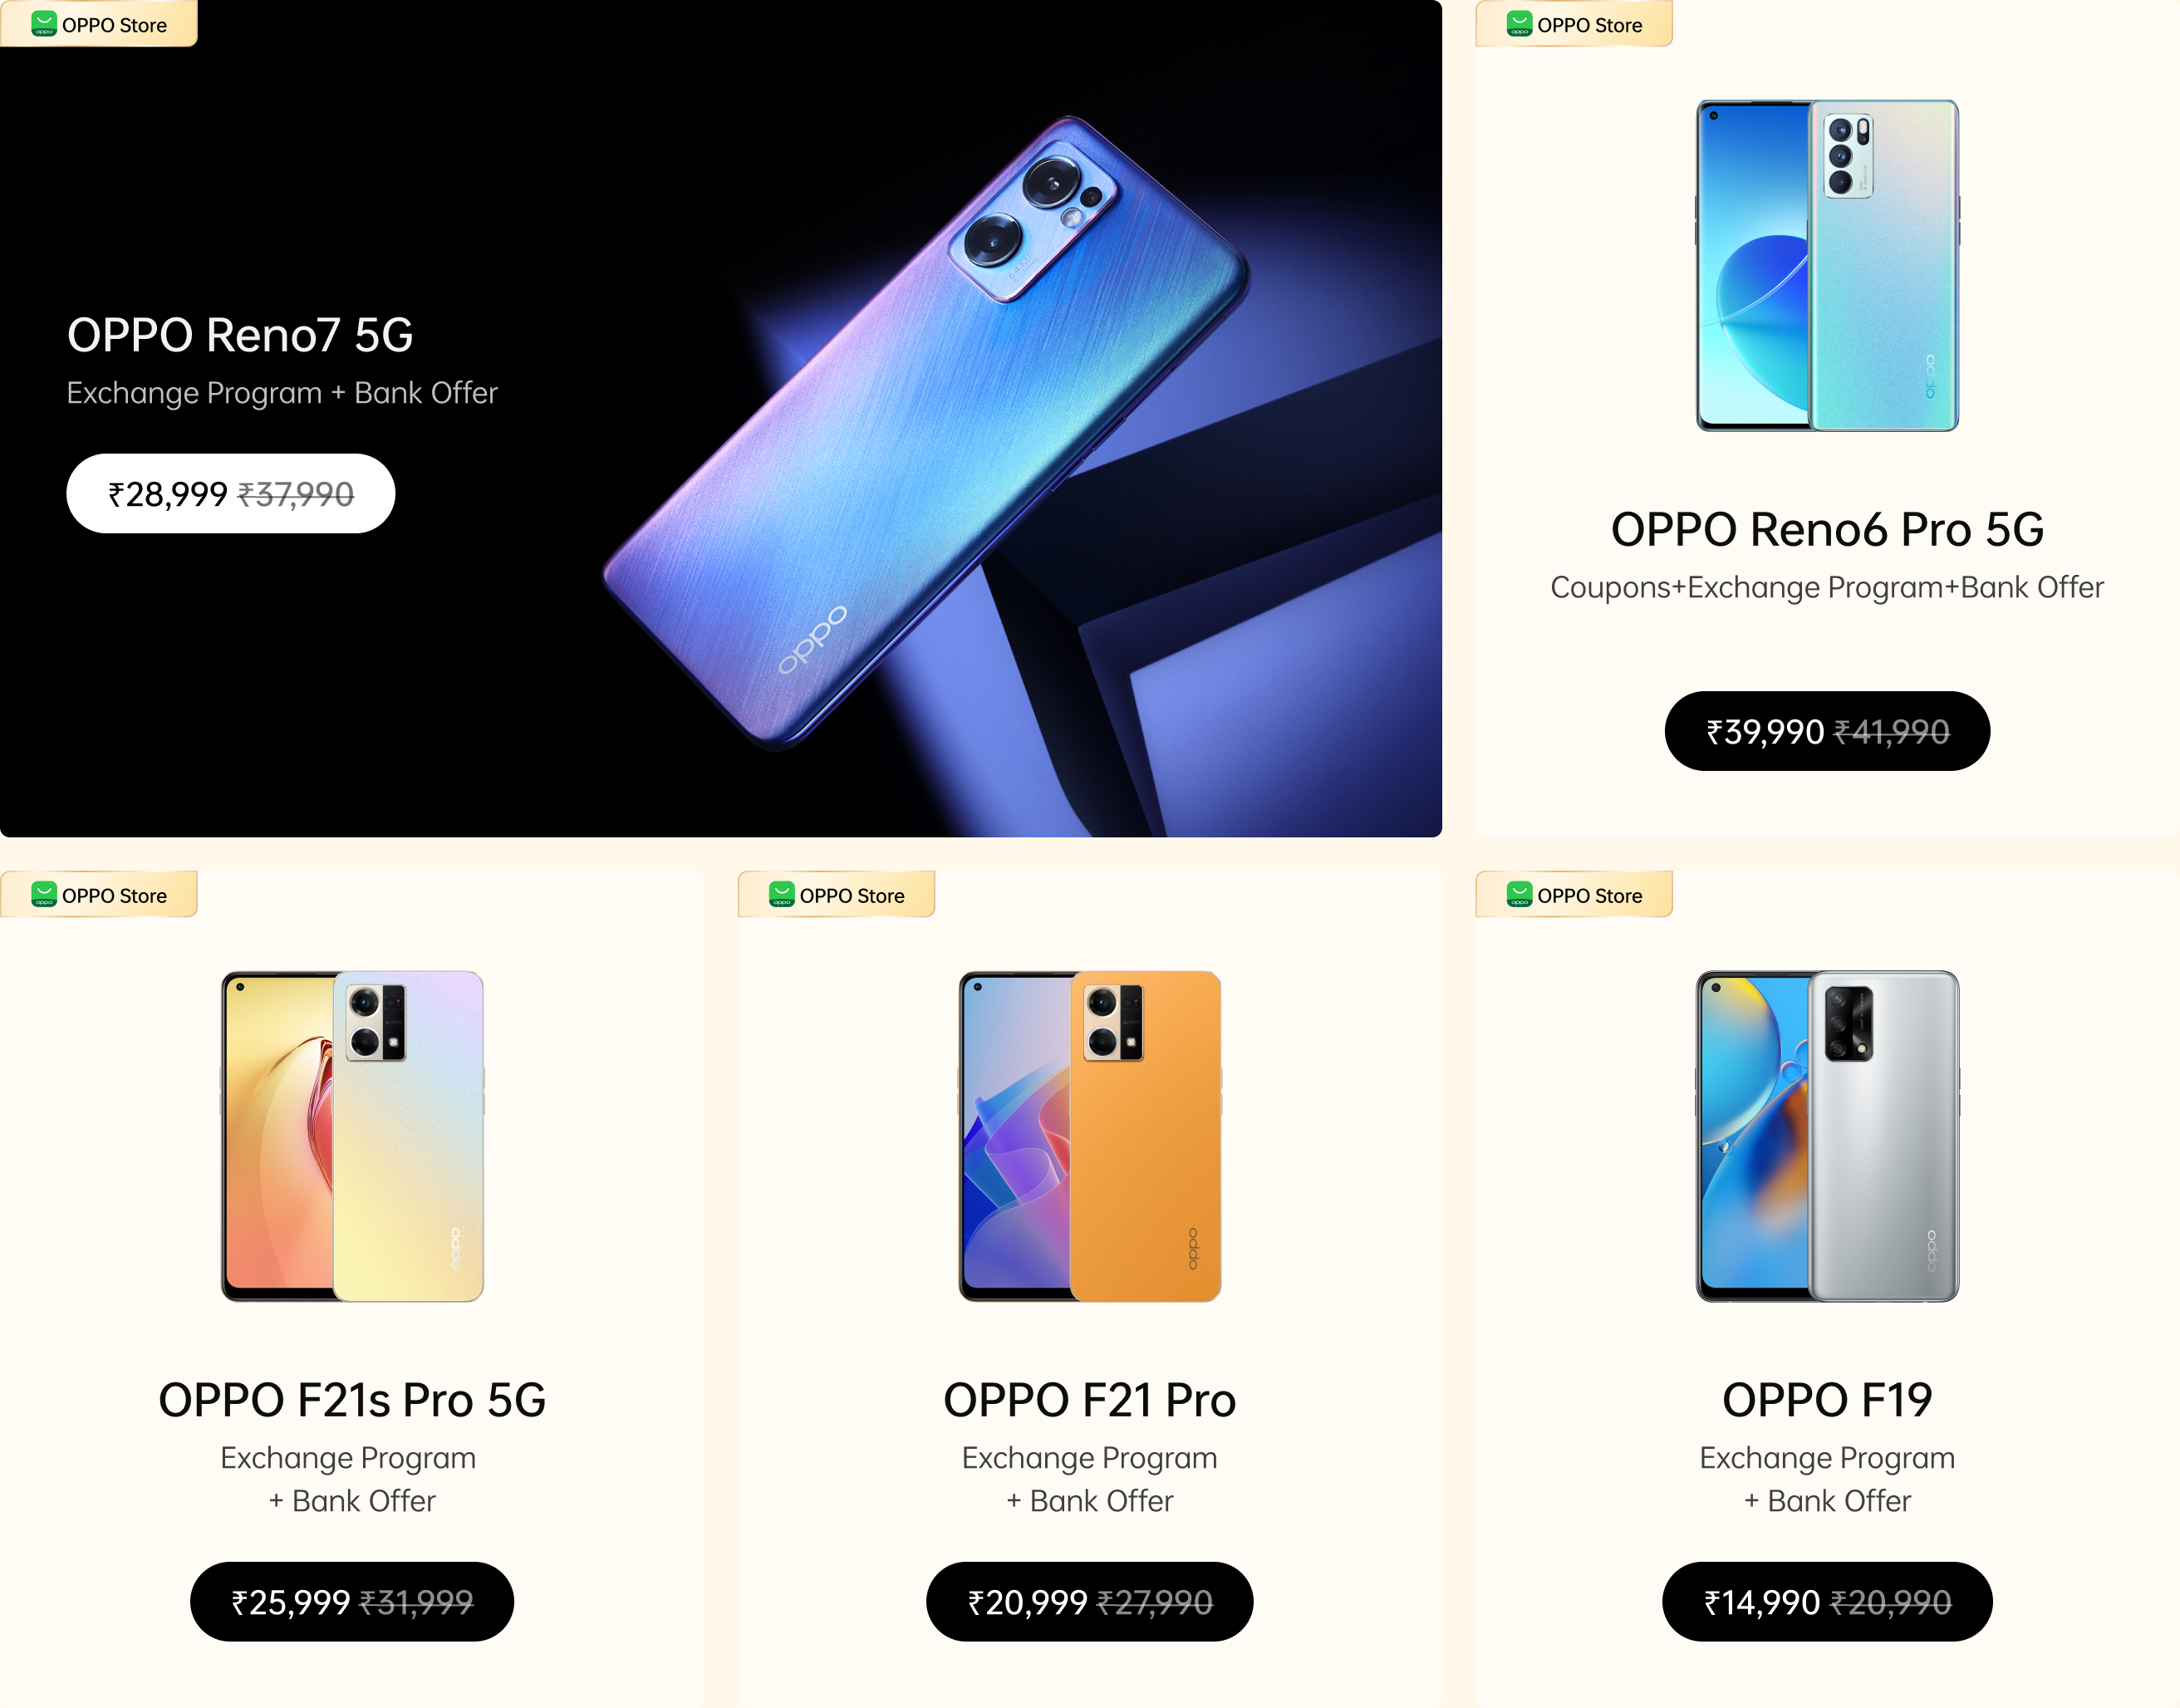Open the OPPO Reno6 Pro 5G title

point(1827,529)
